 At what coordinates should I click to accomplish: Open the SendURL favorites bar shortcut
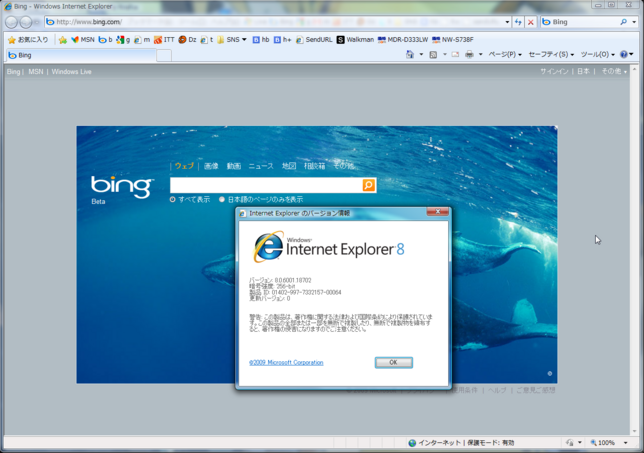coord(314,40)
